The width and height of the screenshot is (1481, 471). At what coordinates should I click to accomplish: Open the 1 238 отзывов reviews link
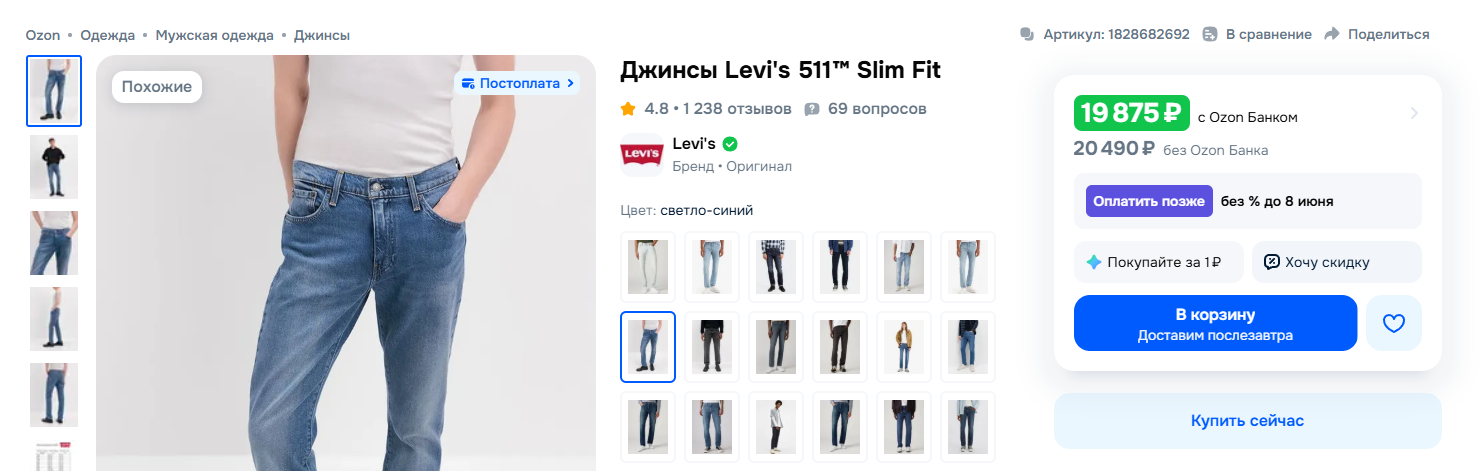pos(737,108)
